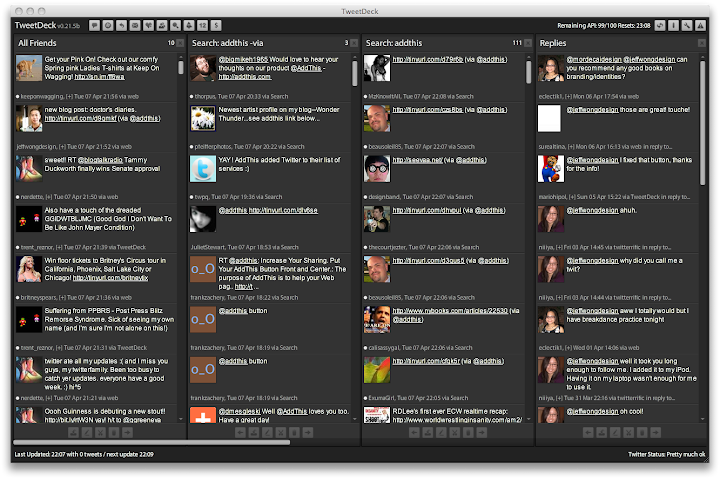Viewport: 720px width, 479px height.
Task: Click the blank white avatar of surealtina
Action: pyautogui.click(x=549, y=118)
